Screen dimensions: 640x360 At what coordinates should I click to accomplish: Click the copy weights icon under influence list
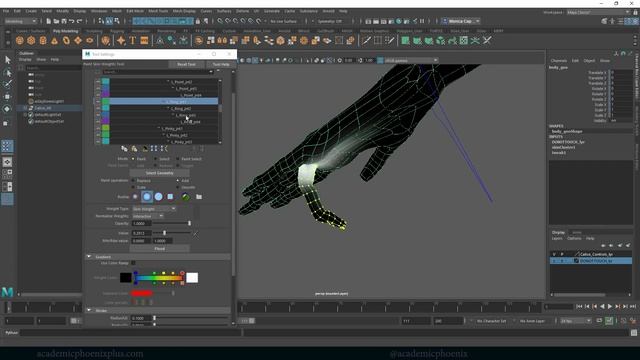[x=124, y=149]
